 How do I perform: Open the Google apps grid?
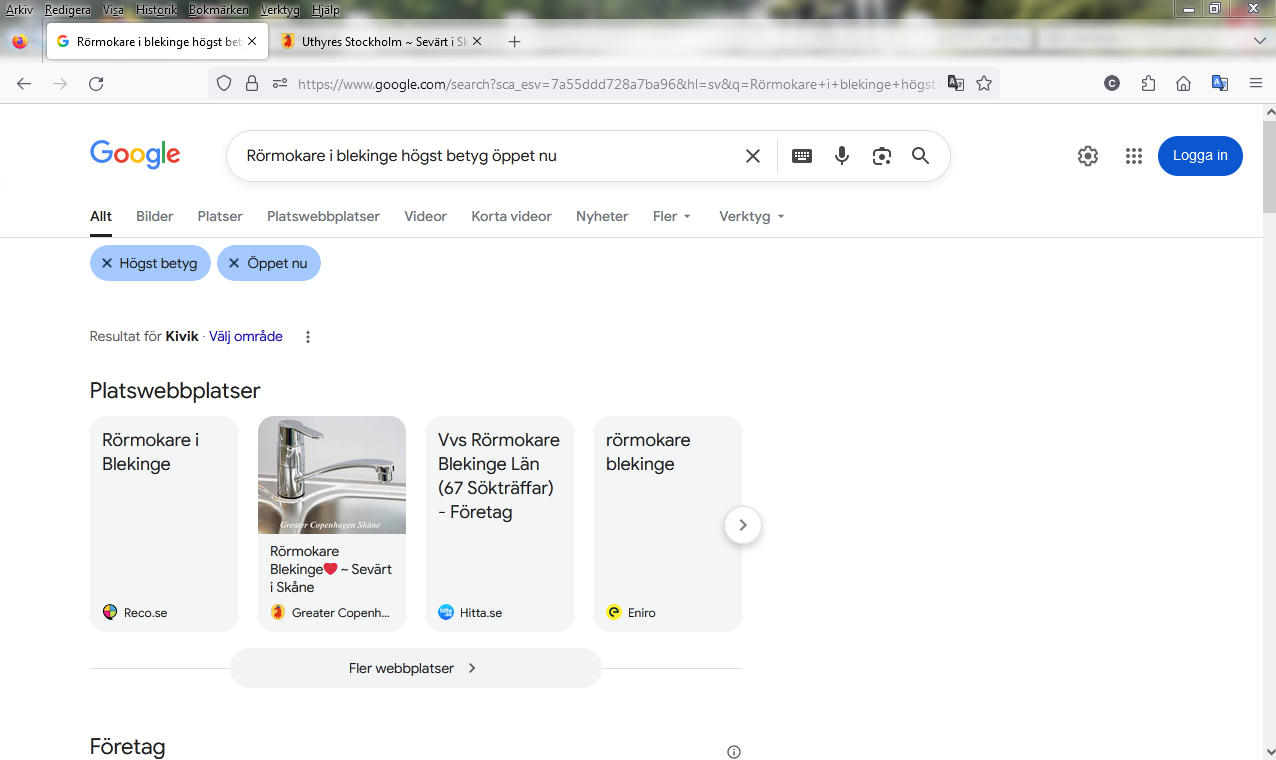click(x=1133, y=156)
